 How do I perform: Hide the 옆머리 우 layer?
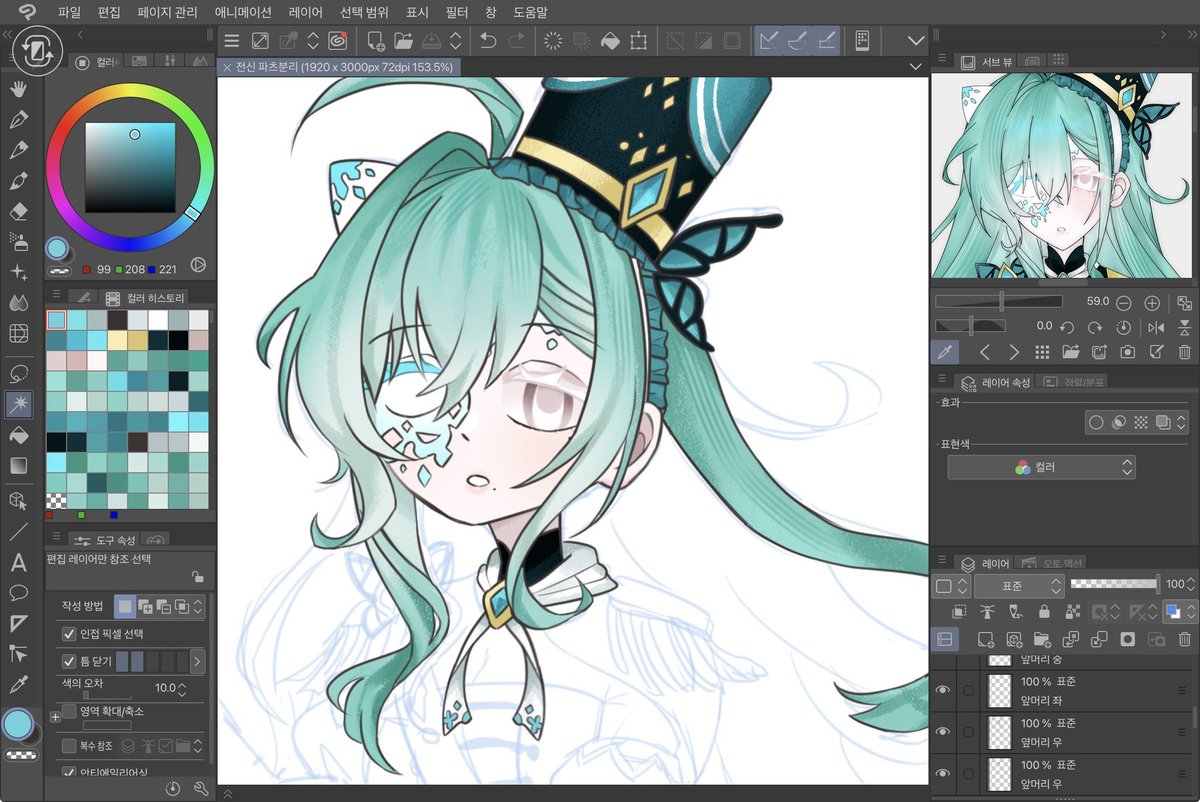click(942, 732)
